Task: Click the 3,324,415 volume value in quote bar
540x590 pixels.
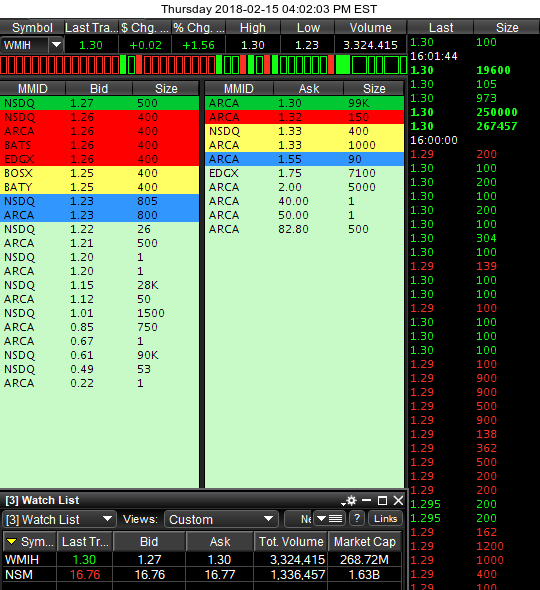Action: 370,45
